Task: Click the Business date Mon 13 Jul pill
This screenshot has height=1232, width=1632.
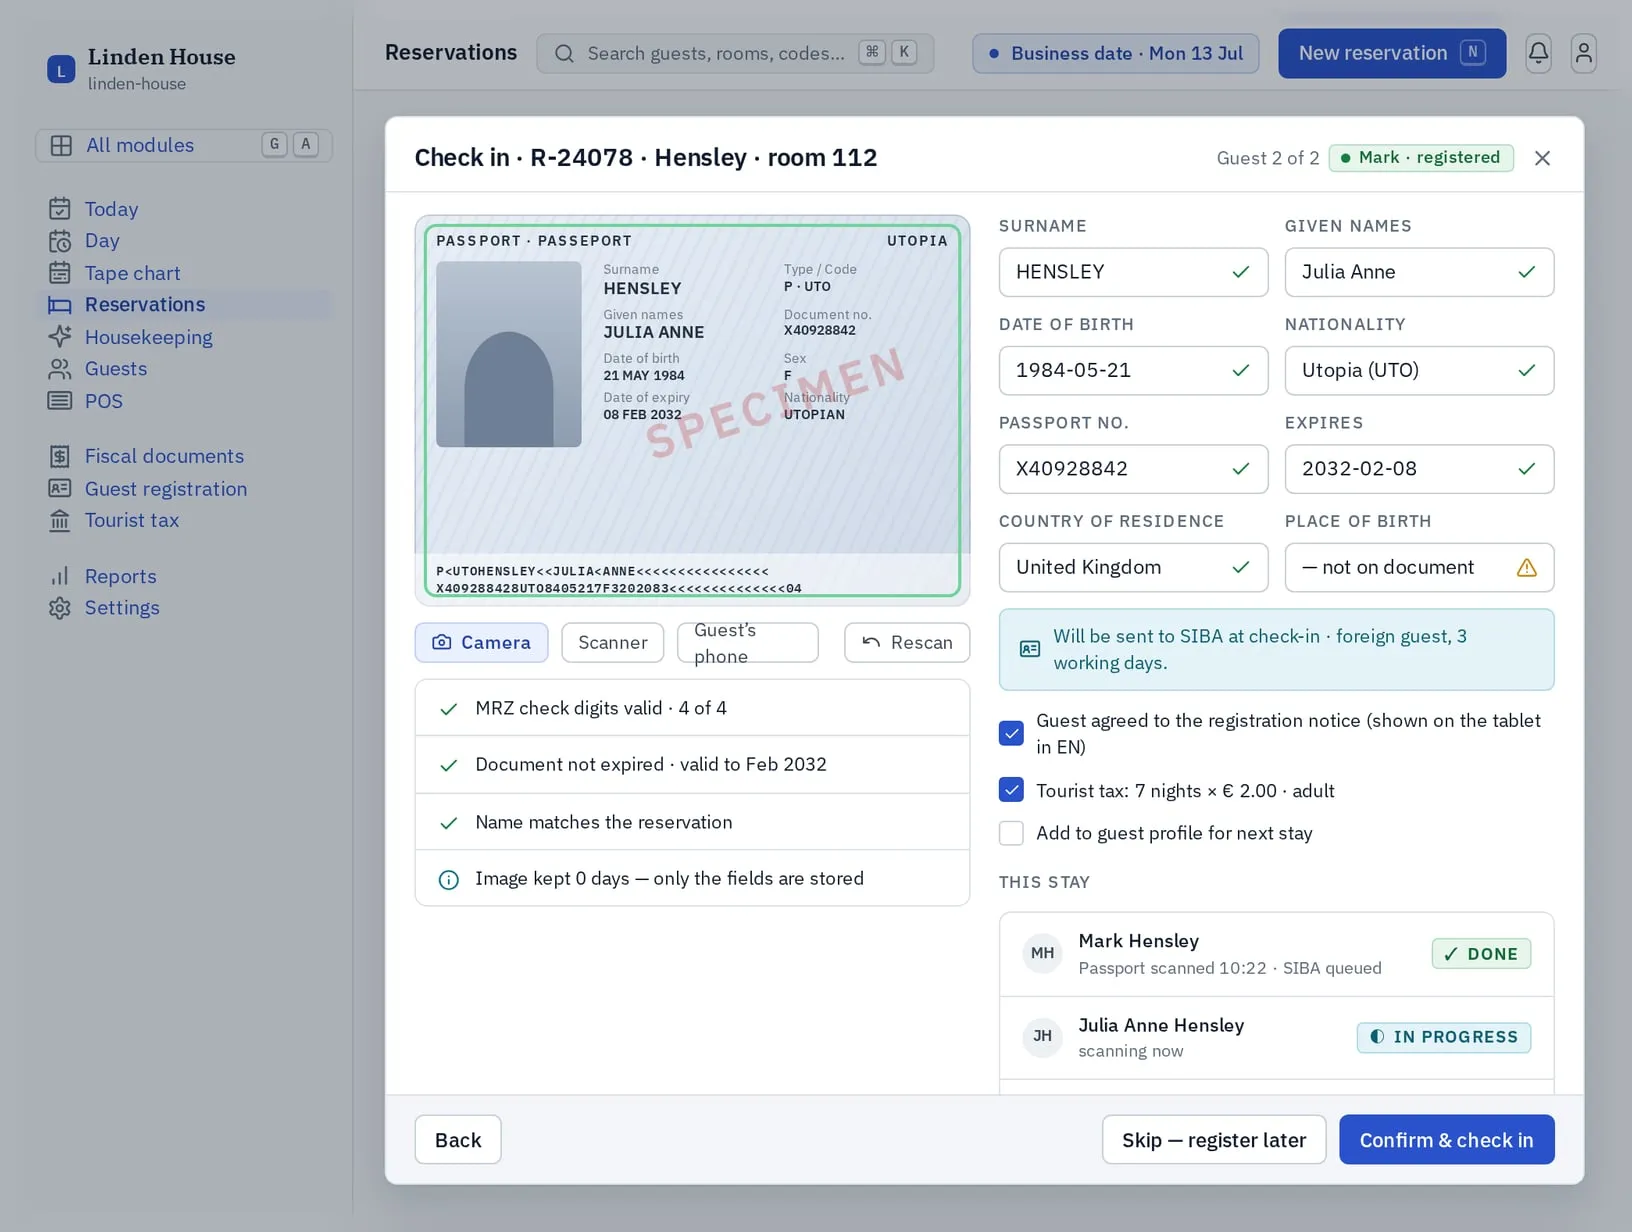Action: (x=1115, y=53)
